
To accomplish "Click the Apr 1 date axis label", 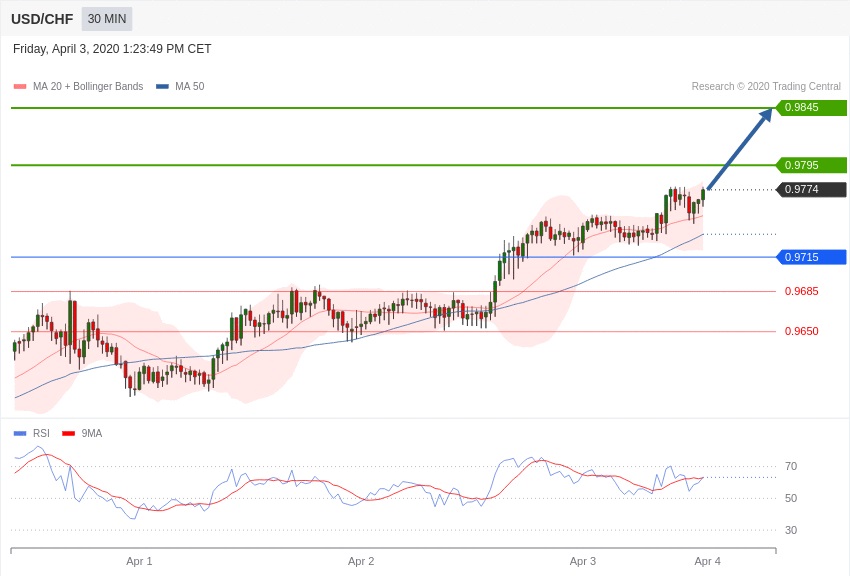I will click(x=139, y=561).
